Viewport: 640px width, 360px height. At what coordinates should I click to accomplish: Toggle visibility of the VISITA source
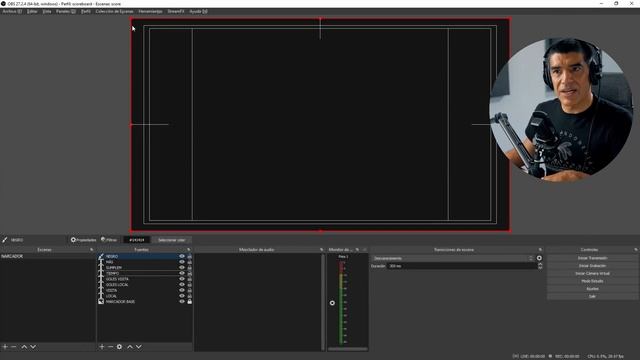(182, 290)
